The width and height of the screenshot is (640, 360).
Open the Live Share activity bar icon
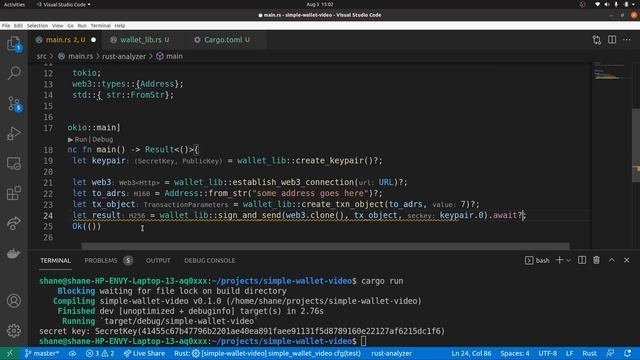(x=14, y=223)
